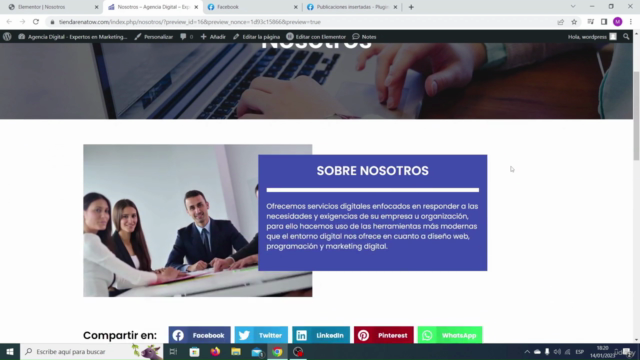This screenshot has height=360, width=640.
Task: Open the tab search dropdown arrow
Action: [573, 7]
